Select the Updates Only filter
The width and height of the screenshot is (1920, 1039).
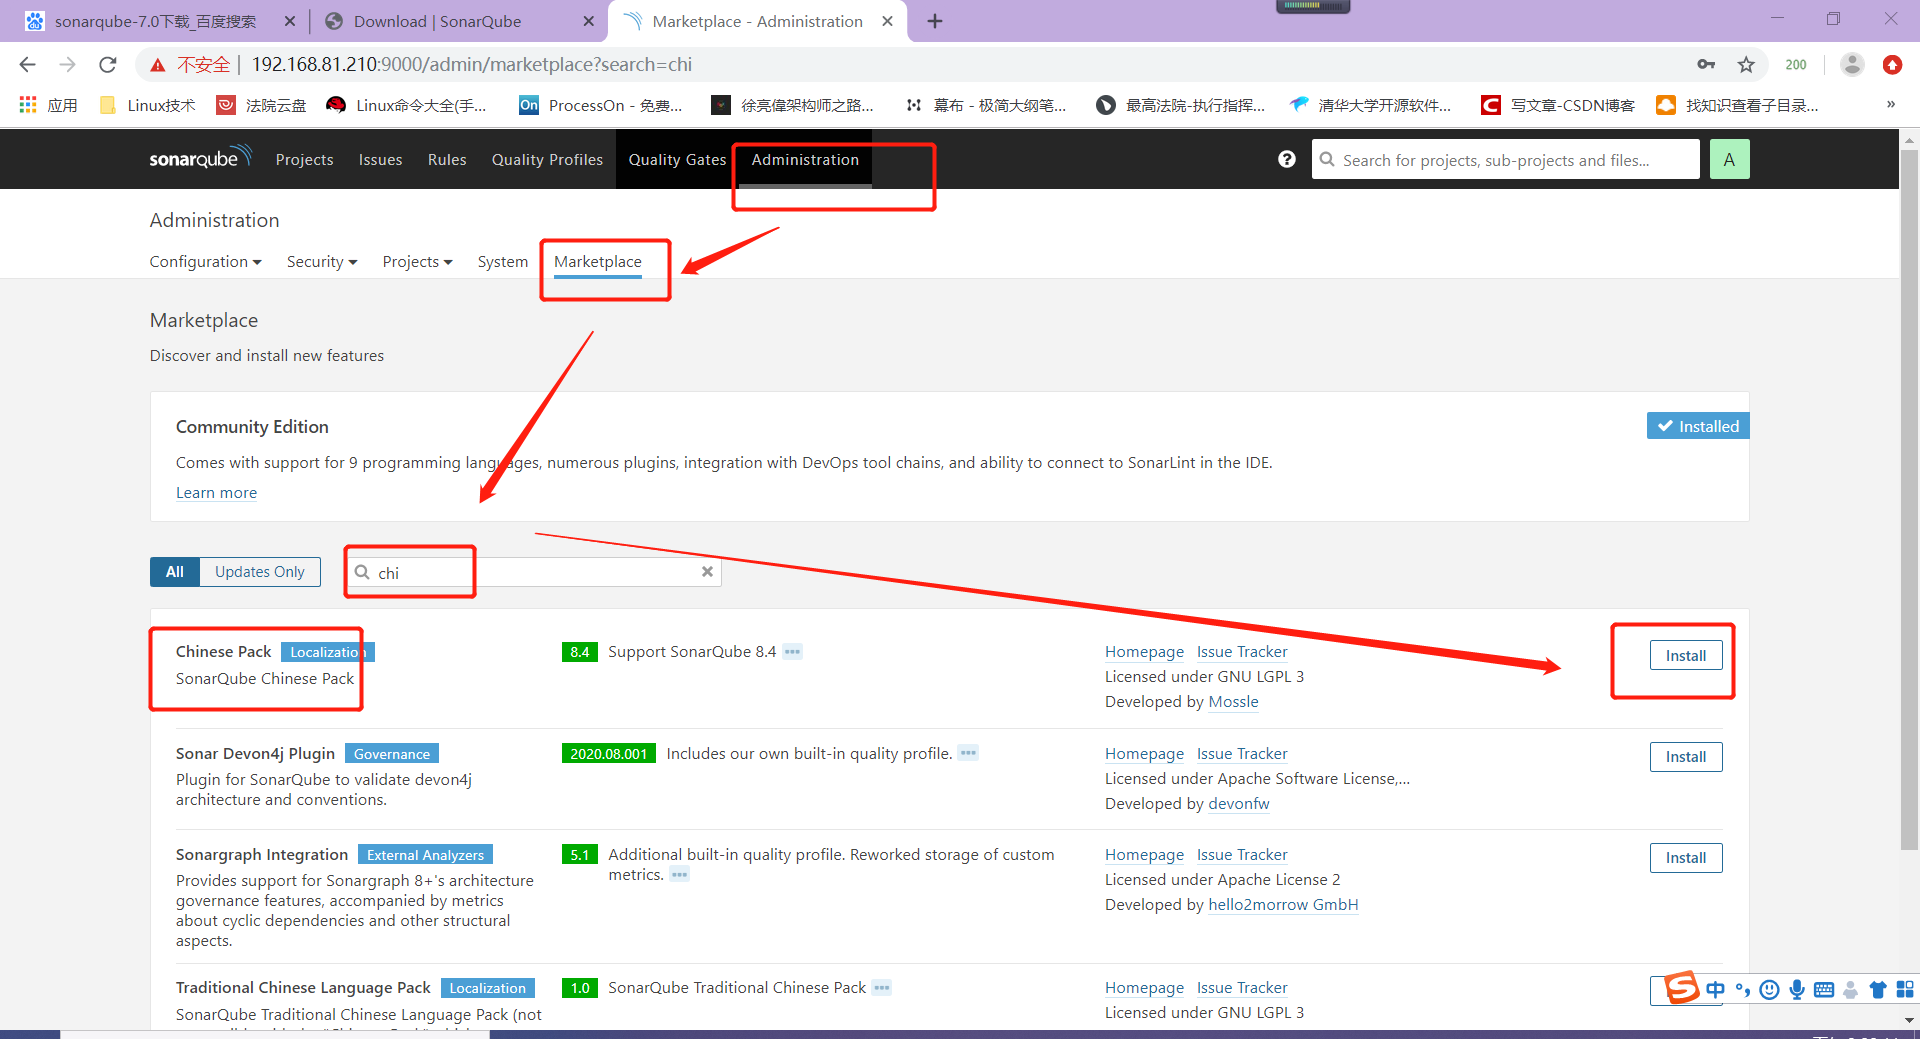click(x=260, y=572)
